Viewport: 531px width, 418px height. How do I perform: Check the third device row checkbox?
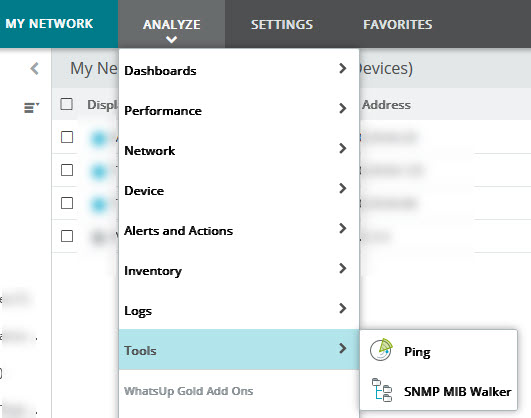tap(67, 203)
